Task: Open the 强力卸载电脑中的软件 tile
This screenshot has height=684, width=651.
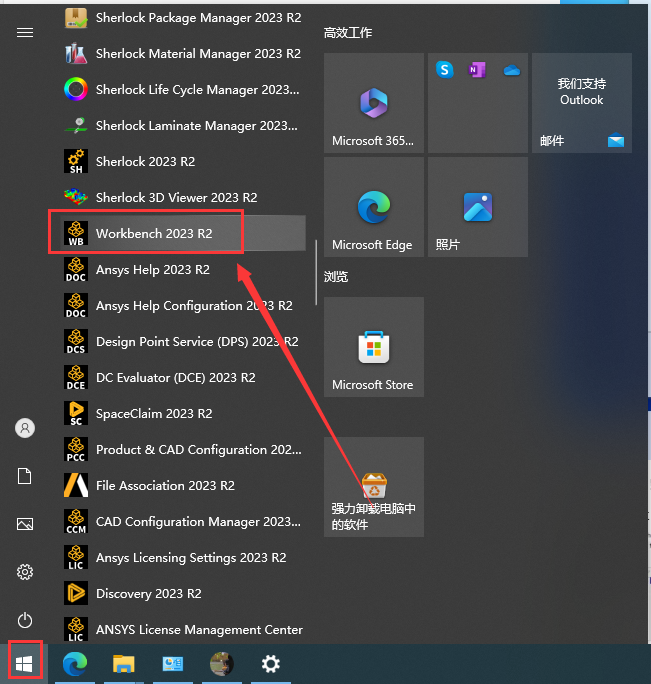Action: (374, 487)
